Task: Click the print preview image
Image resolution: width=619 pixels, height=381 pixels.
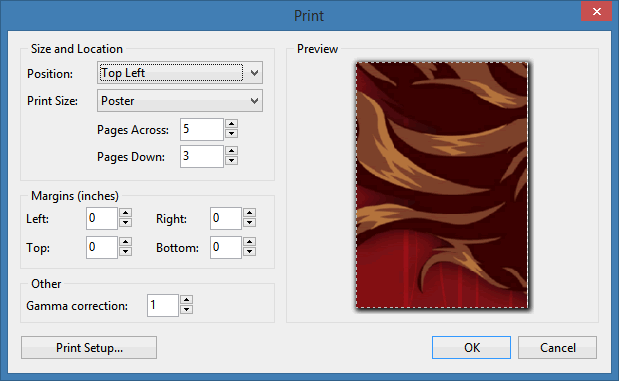Action: click(442, 185)
